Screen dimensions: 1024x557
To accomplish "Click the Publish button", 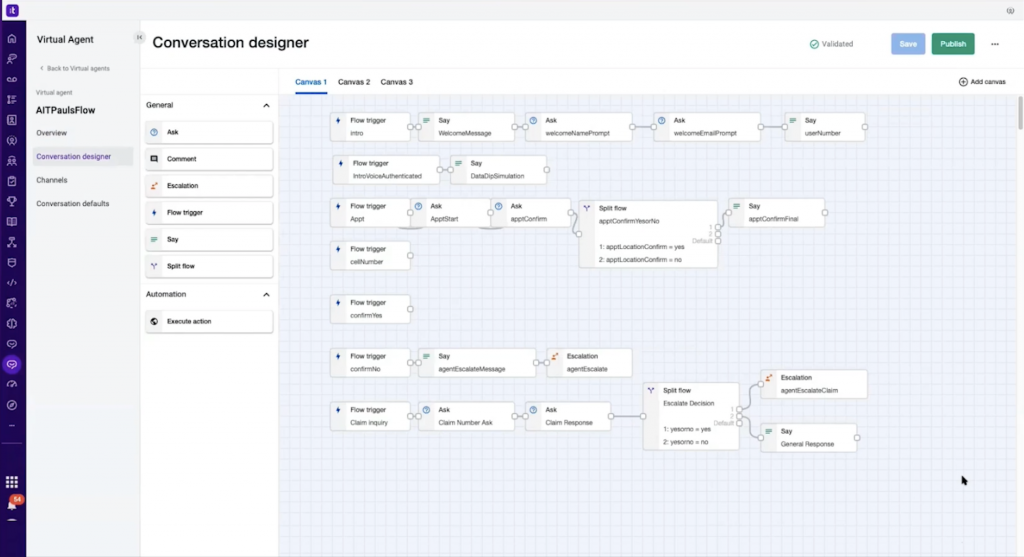I will [x=952, y=44].
